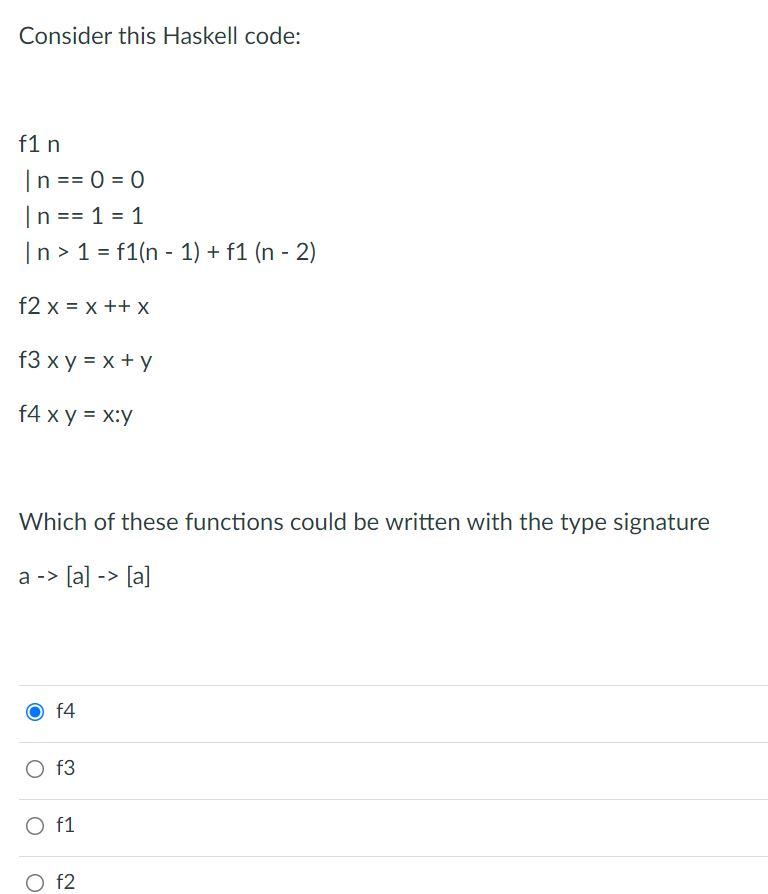Click the 'Consider this Haskell code:' heading
This screenshot has height=894, width=768.
pyautogui.click(x=160, y=36)
